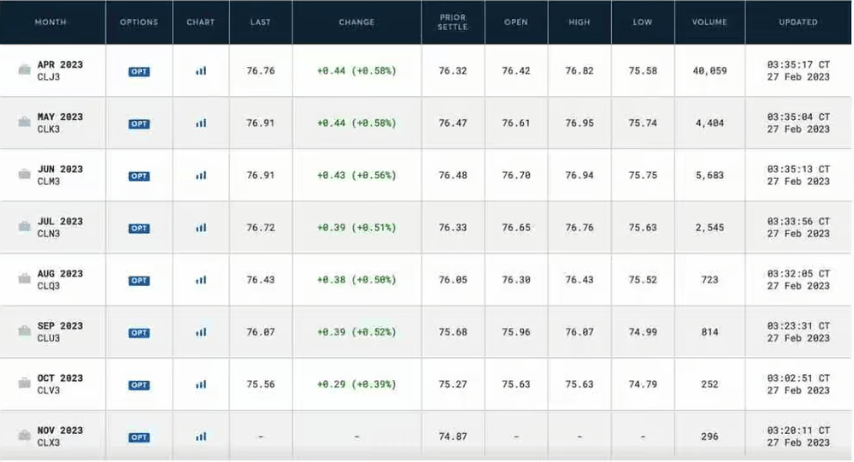Click OPT button for JUL 2023
This screenshot has width=854, height=462.
139,228
